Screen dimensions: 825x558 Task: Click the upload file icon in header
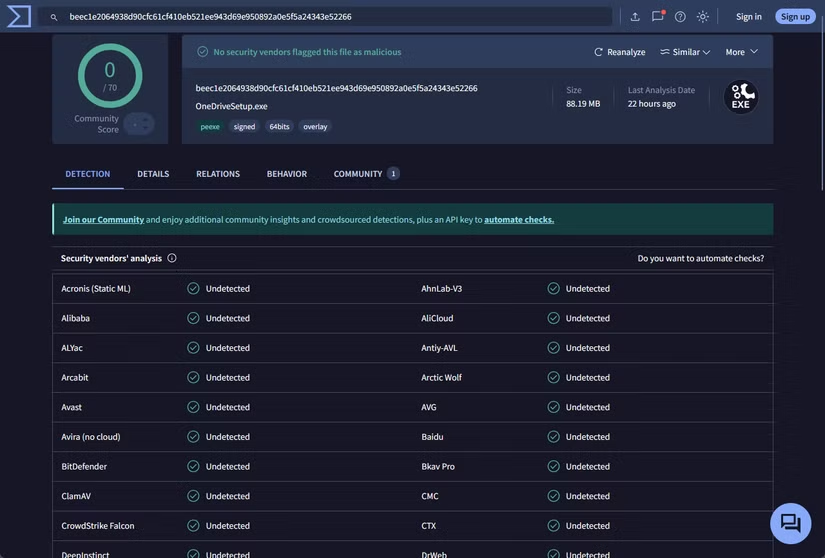(x=634, y=17)
